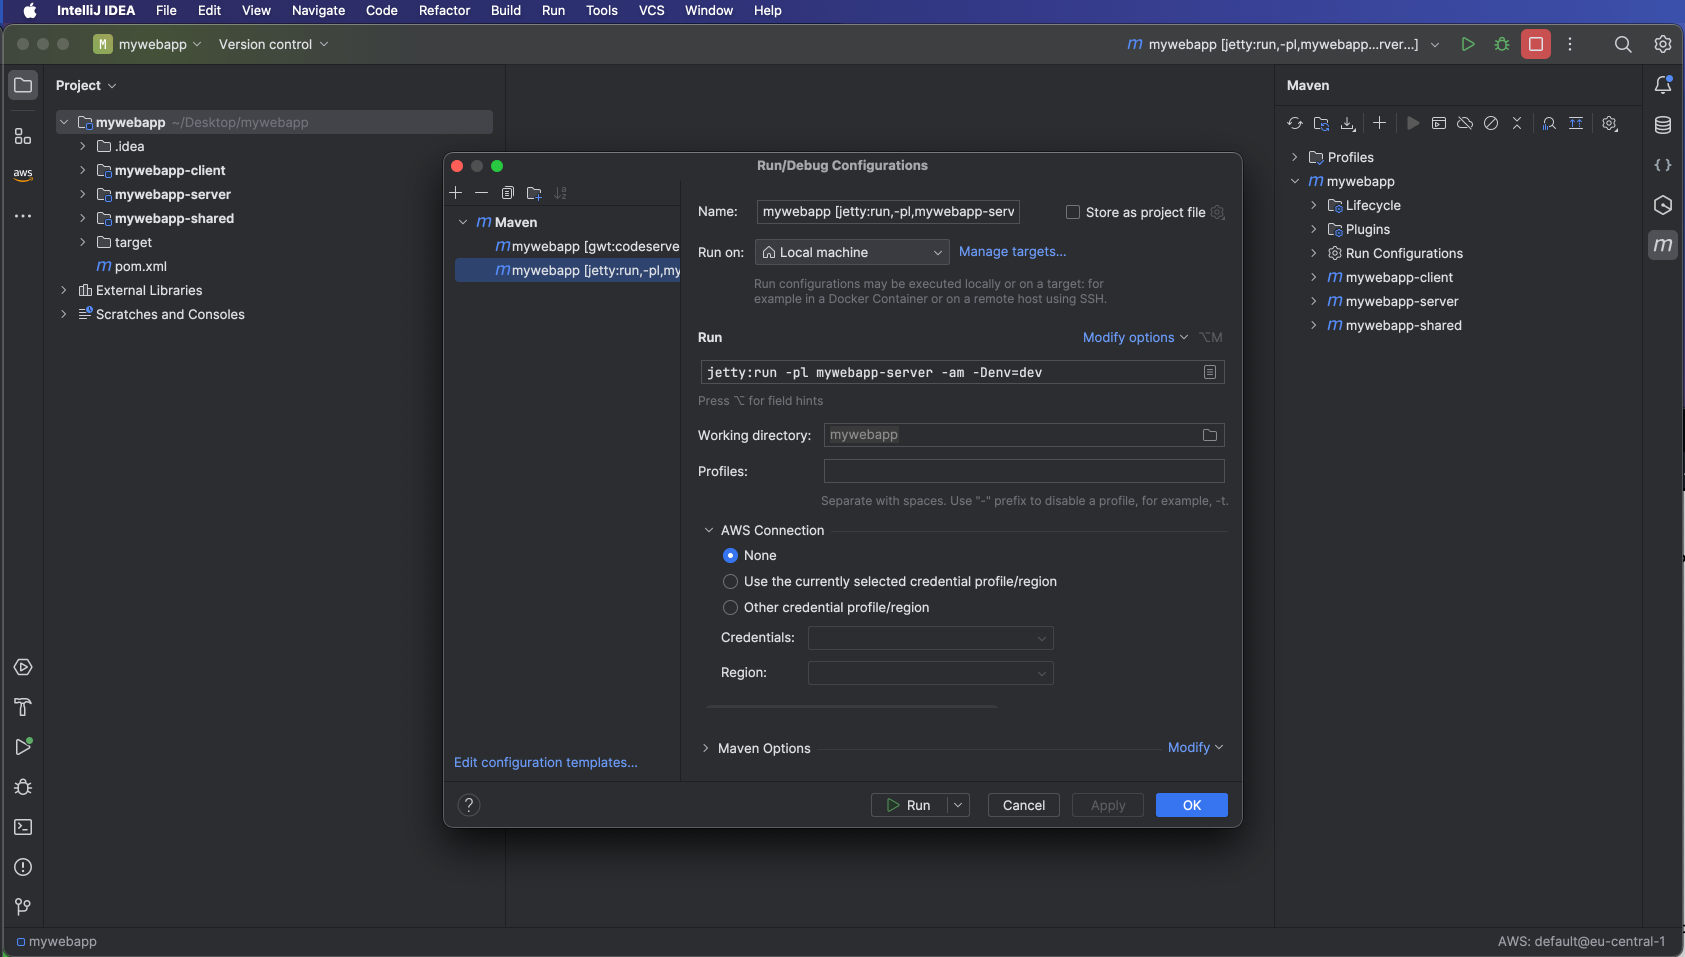
Task: Open the Build menu
Action: (506, 10)
